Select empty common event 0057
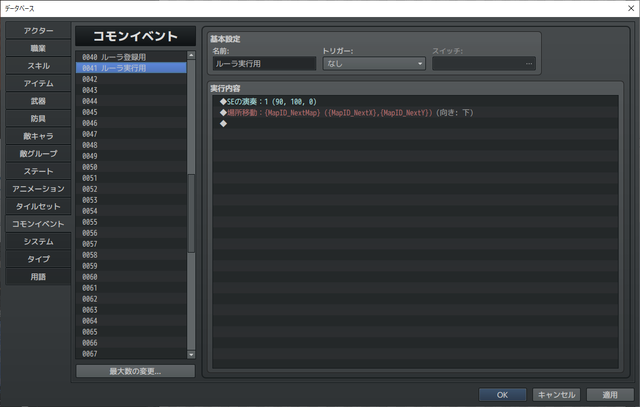640x407 pixels. tap(131, 244)
